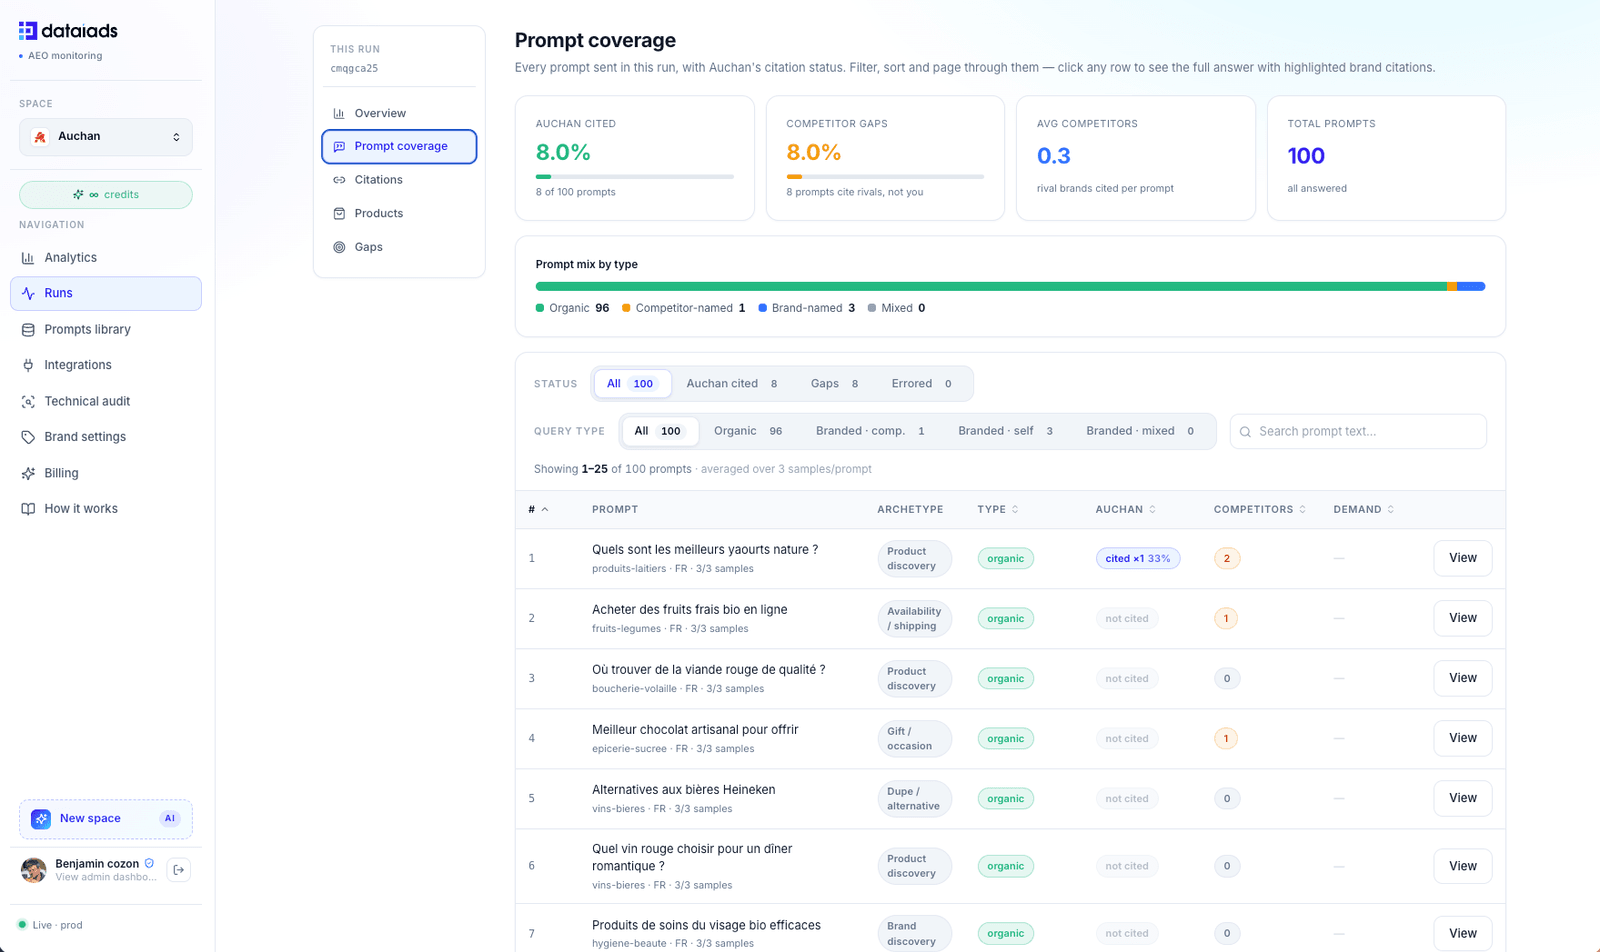Filter status to Gaps only
Screen dimensions: 1600x952
tap(835, 384)
